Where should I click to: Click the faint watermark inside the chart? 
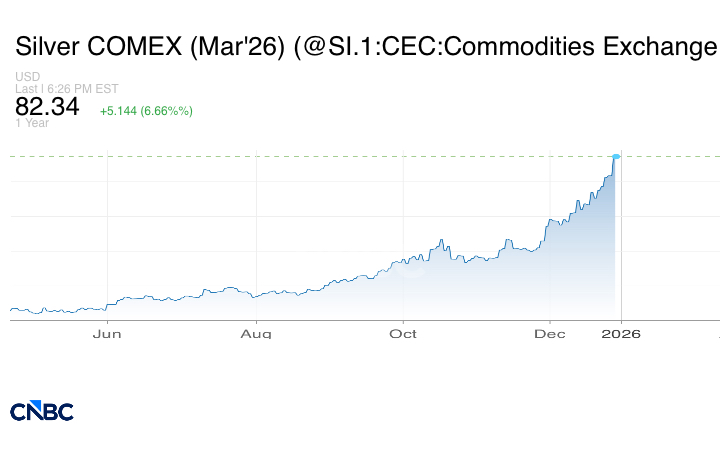point(412,268)
